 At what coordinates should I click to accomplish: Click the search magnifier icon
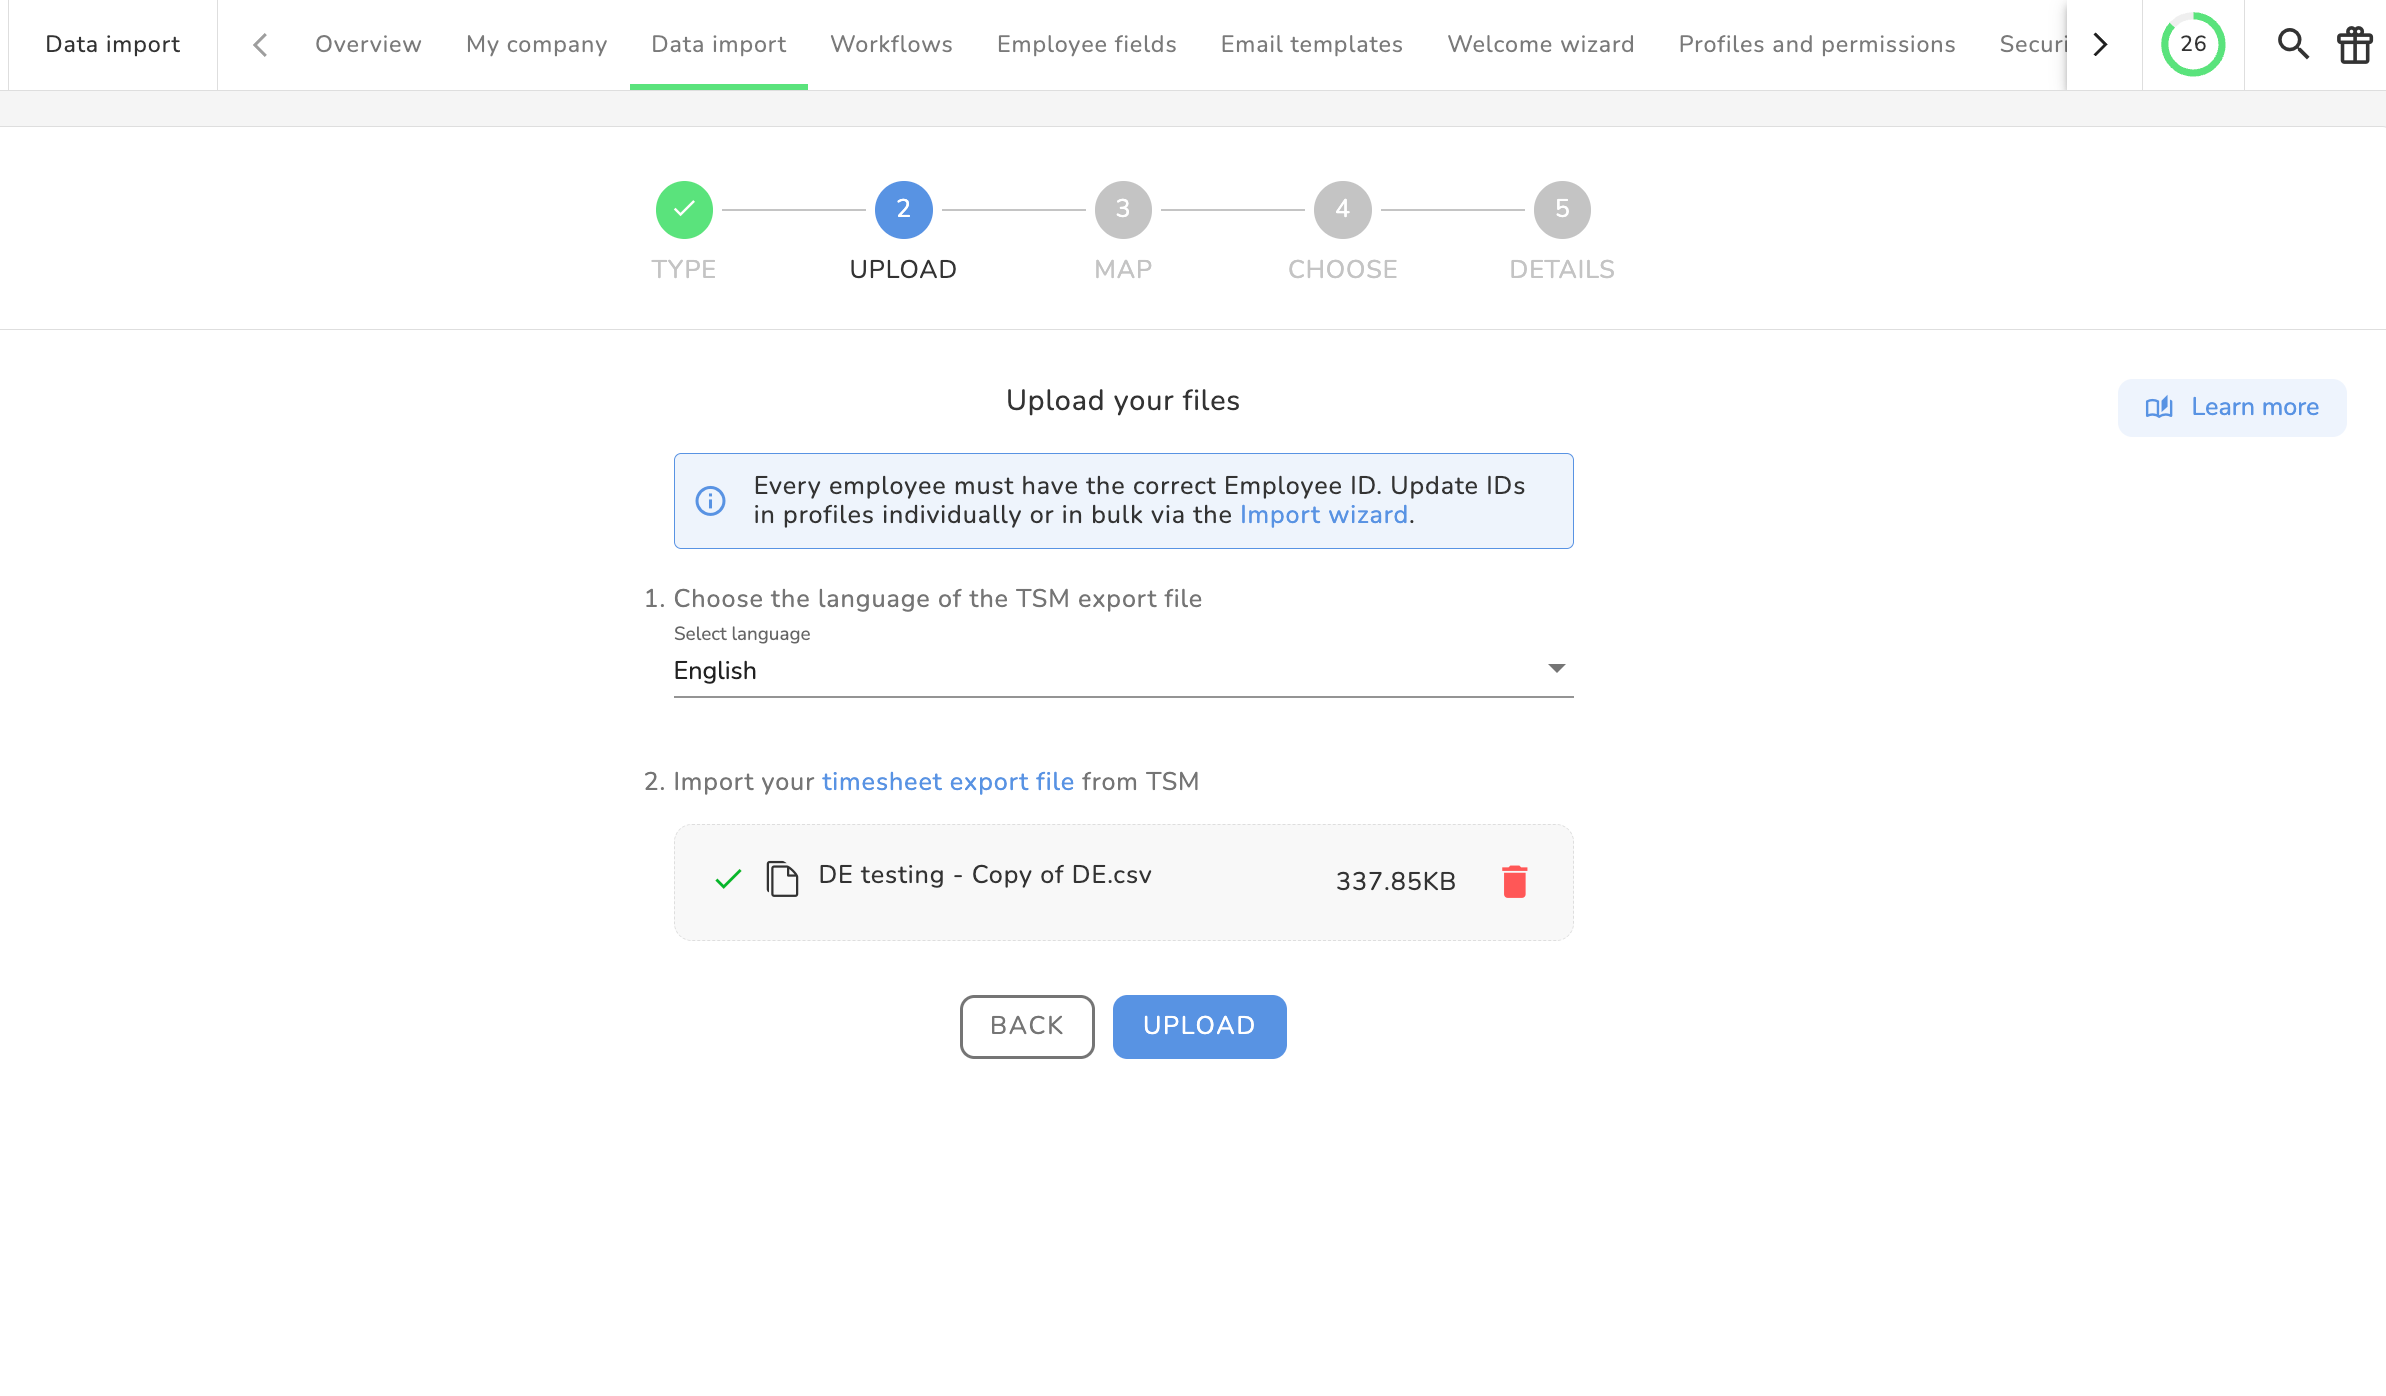pos(2292,44)
